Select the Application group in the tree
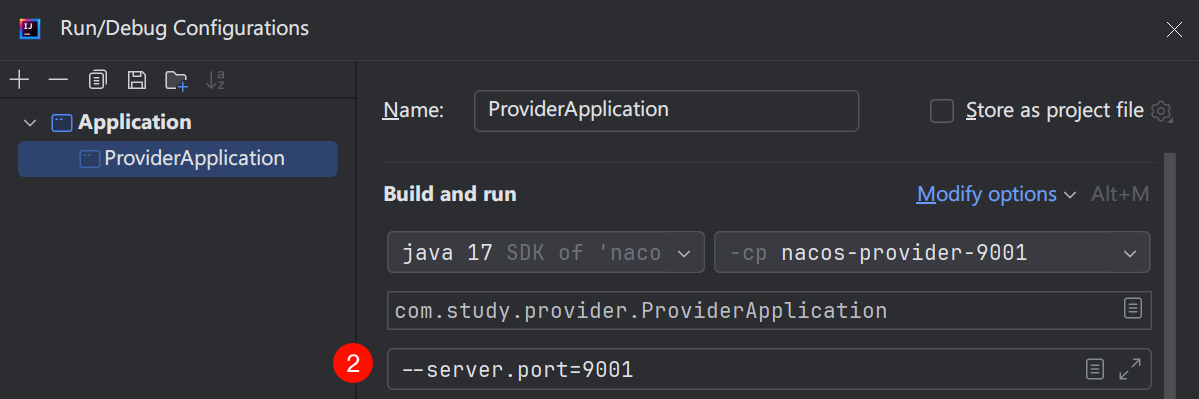The image size is (1199, 399). point(135,122)
